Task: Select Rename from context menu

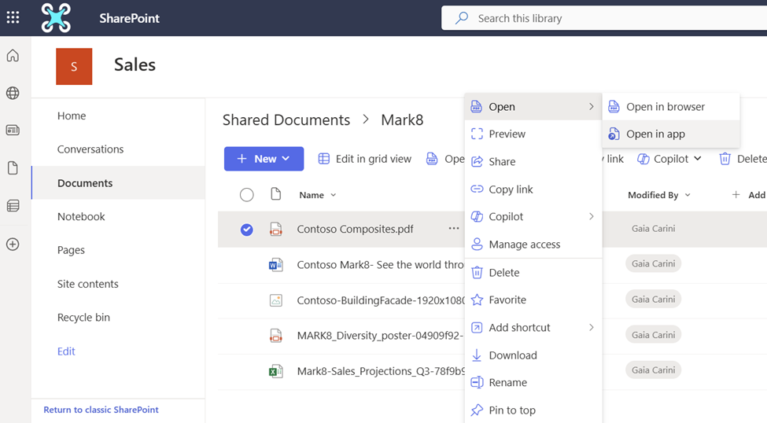Action: pos(533,382)
